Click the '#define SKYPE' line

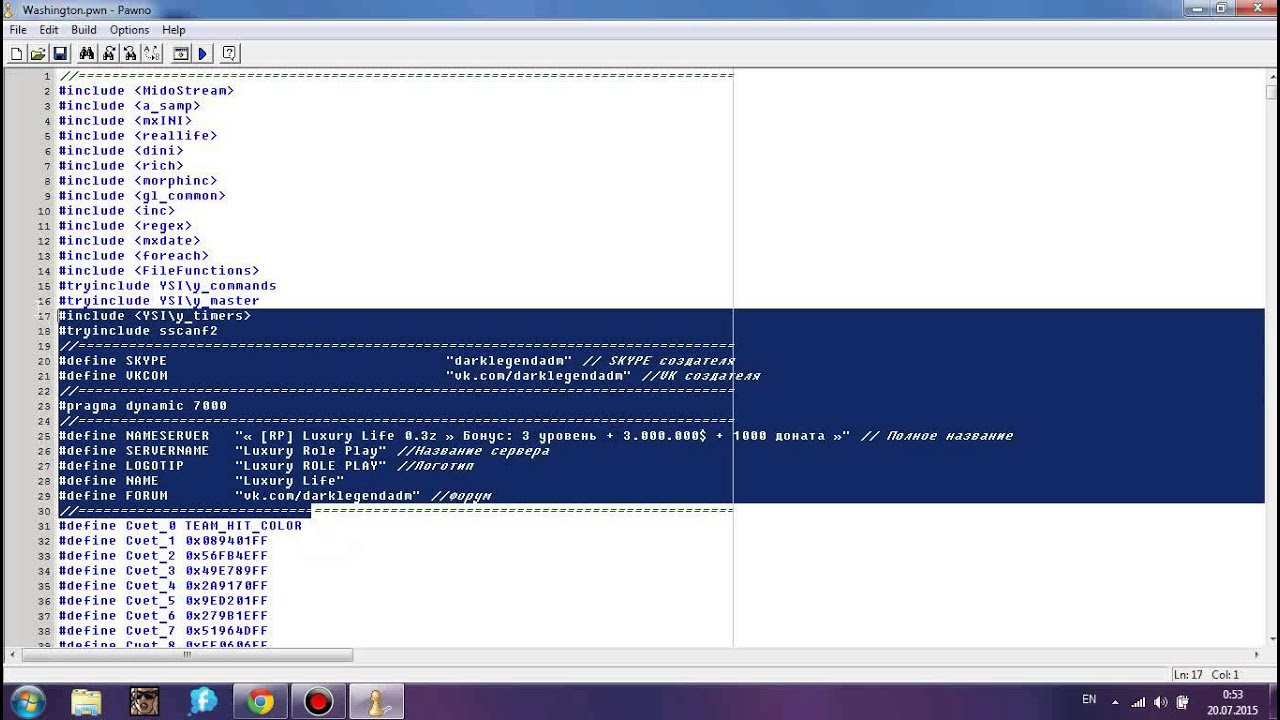(397, 361)
